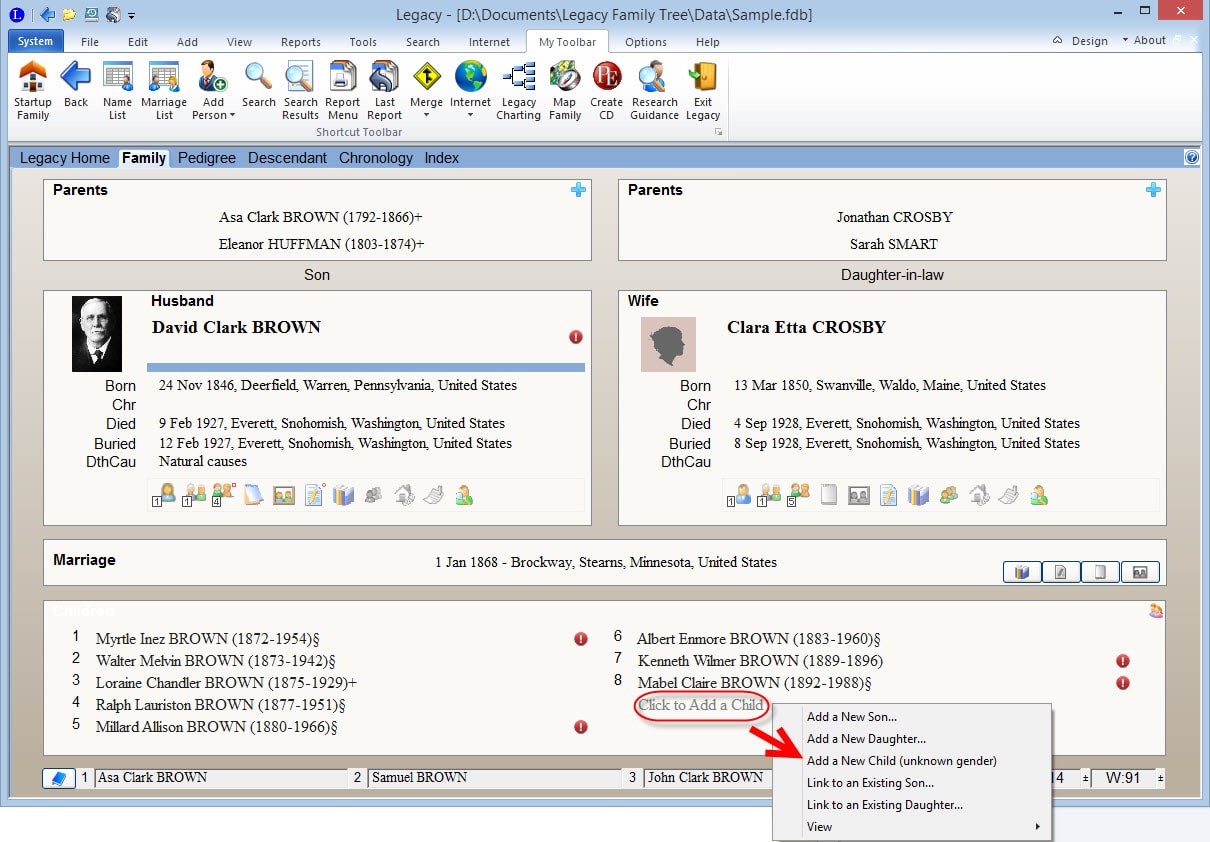Open marriage notes pencil button

(x=1061, y=572)
